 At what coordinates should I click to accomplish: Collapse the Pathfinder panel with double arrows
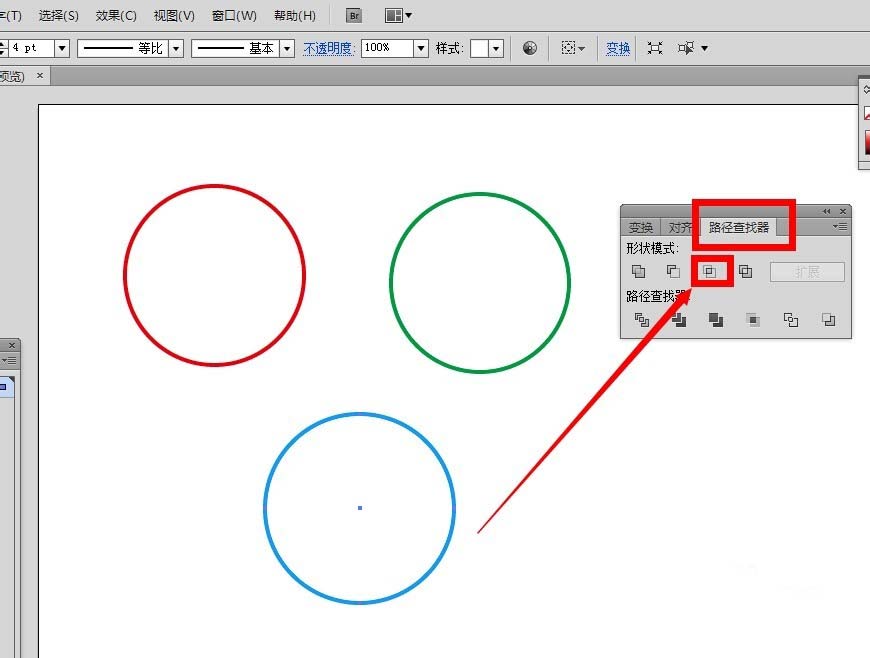click(827, 211)
